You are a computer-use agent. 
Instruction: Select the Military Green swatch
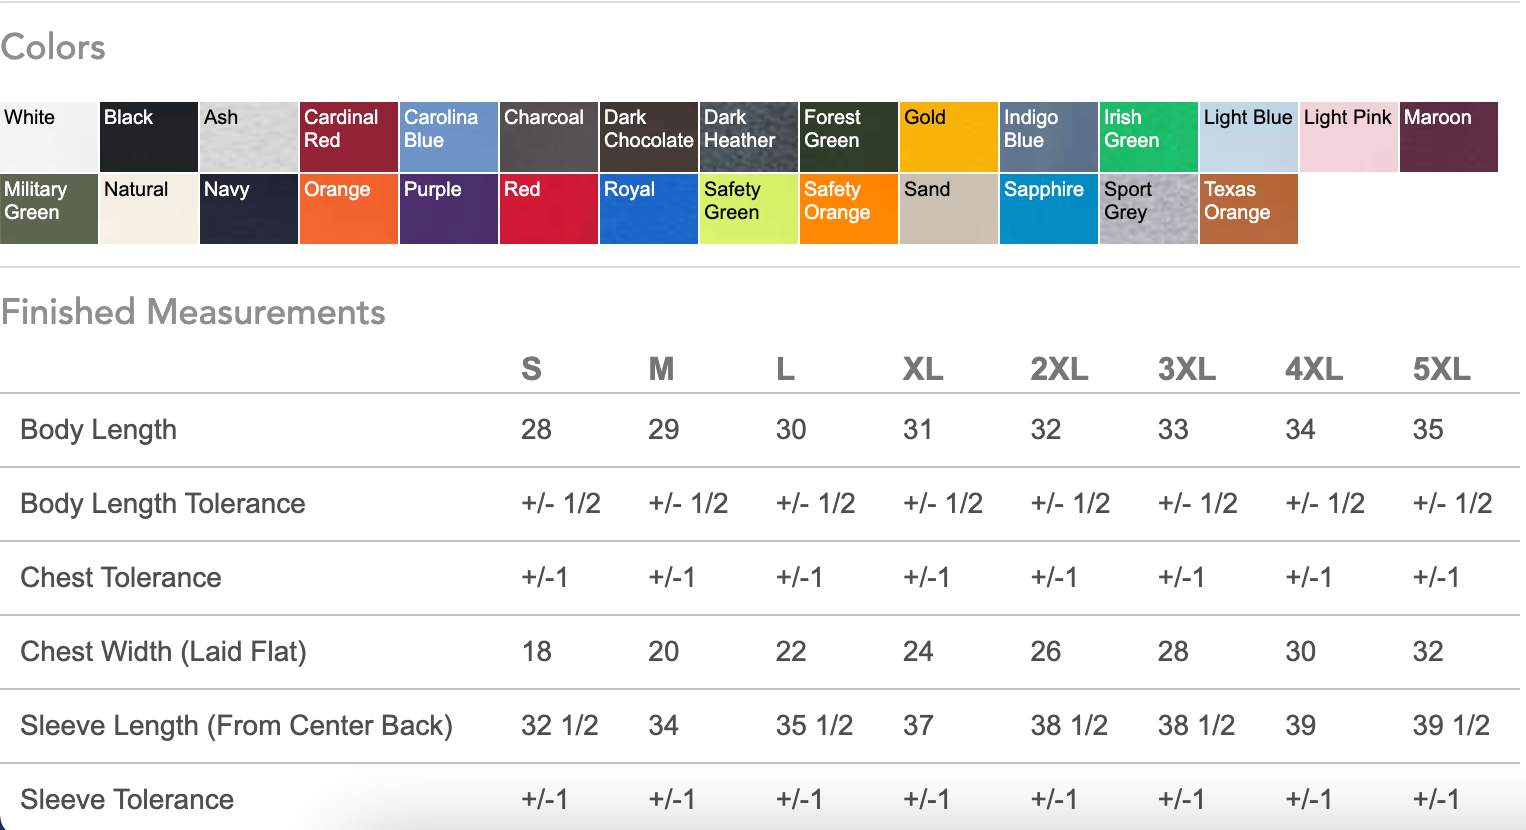tap(49, 209)
